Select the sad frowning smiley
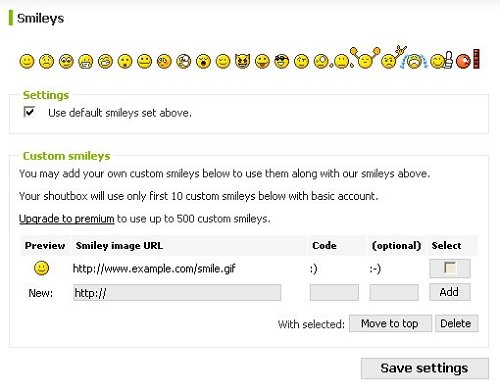Viewport: 500px width, 392px height. [46, 61]
